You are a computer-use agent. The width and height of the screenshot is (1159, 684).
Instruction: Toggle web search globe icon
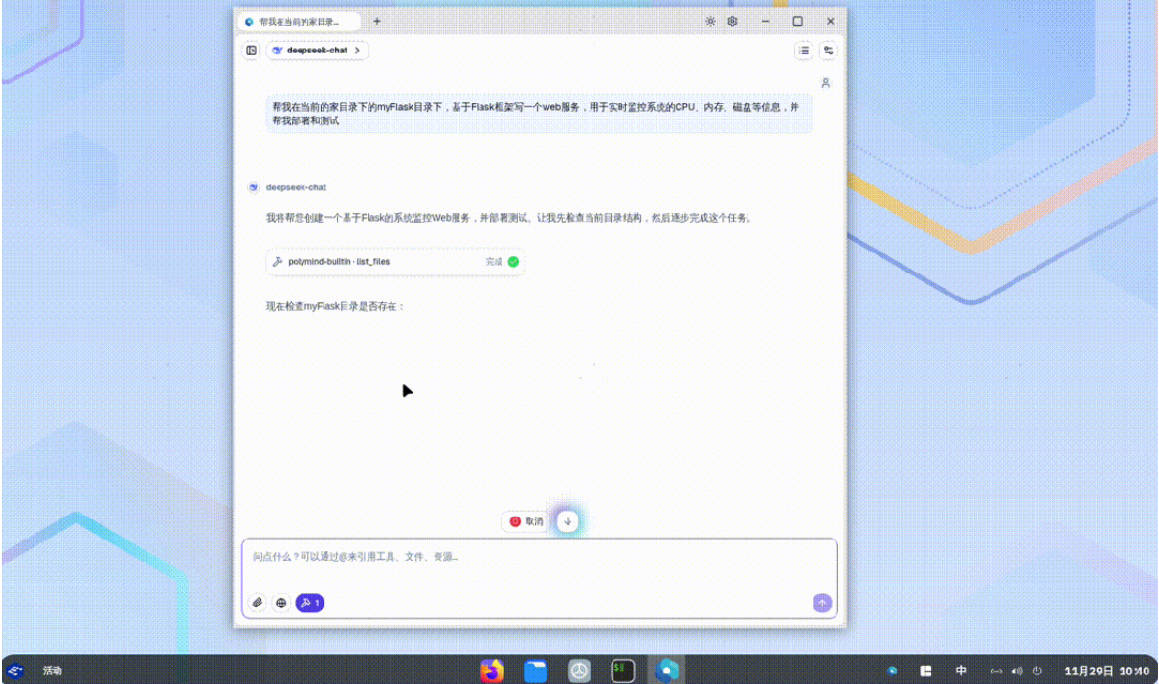pos(281,603)
